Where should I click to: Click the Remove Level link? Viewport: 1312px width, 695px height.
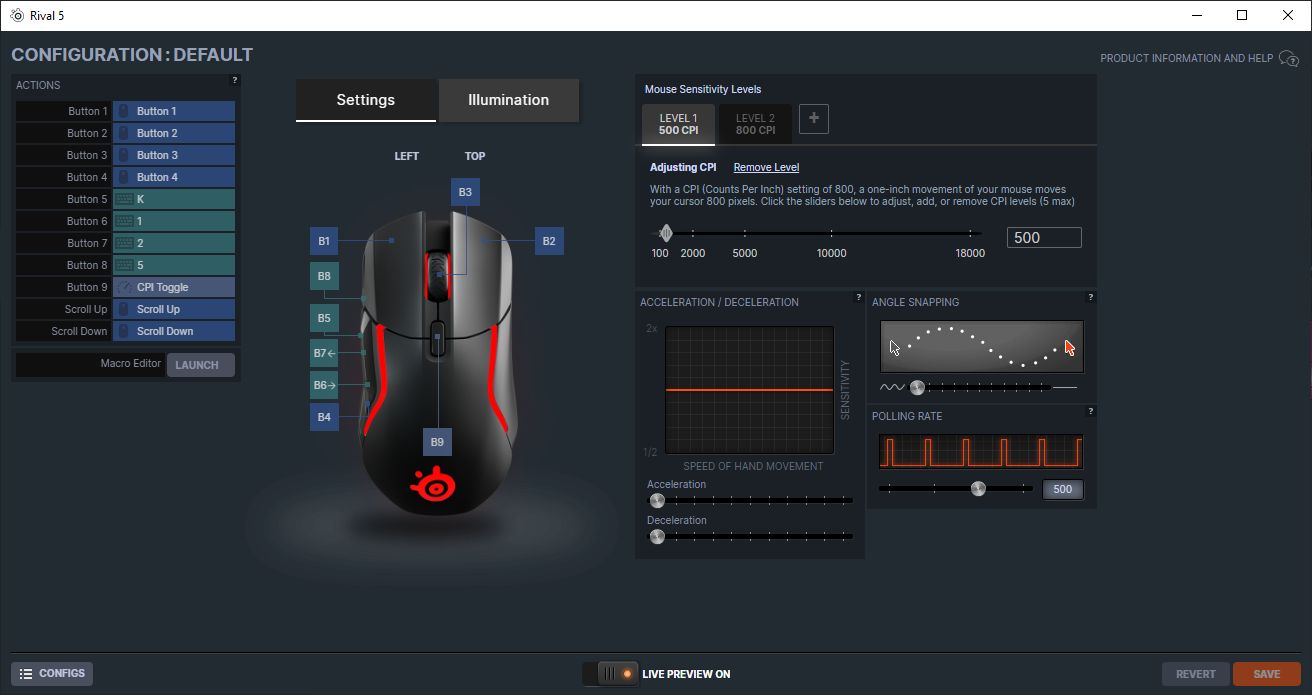pos(766,167)
